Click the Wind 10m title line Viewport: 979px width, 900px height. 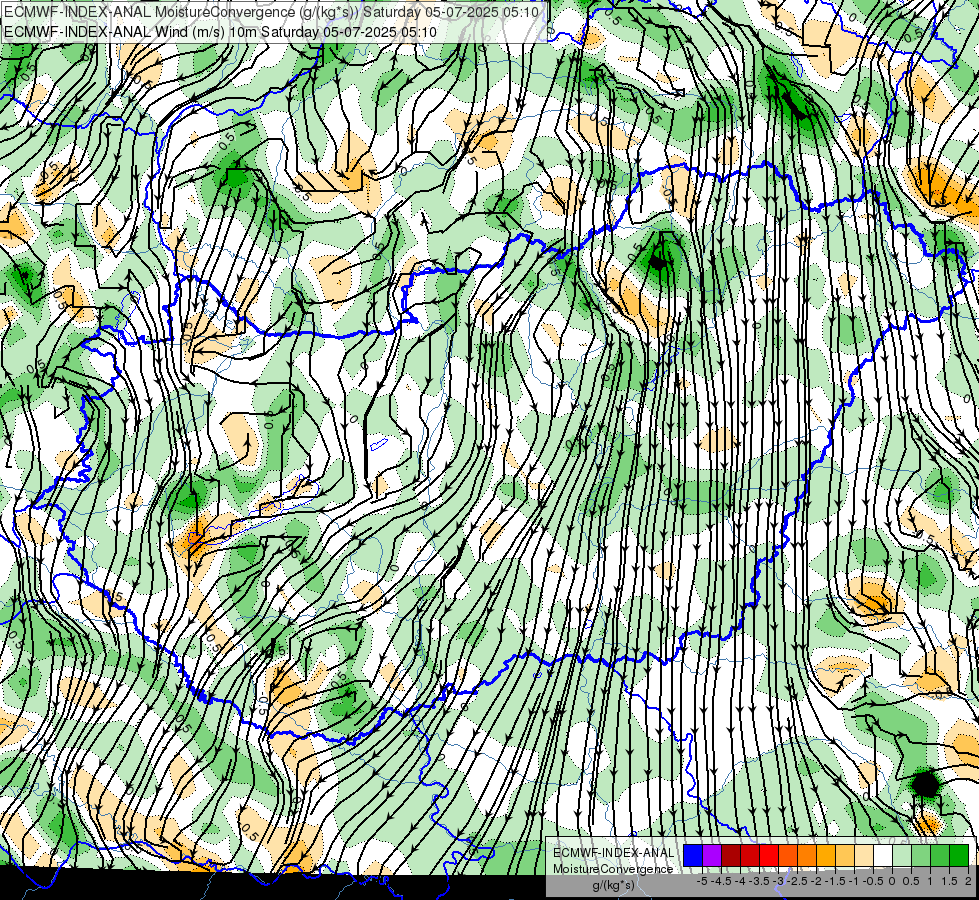click(x=220, y=31)
